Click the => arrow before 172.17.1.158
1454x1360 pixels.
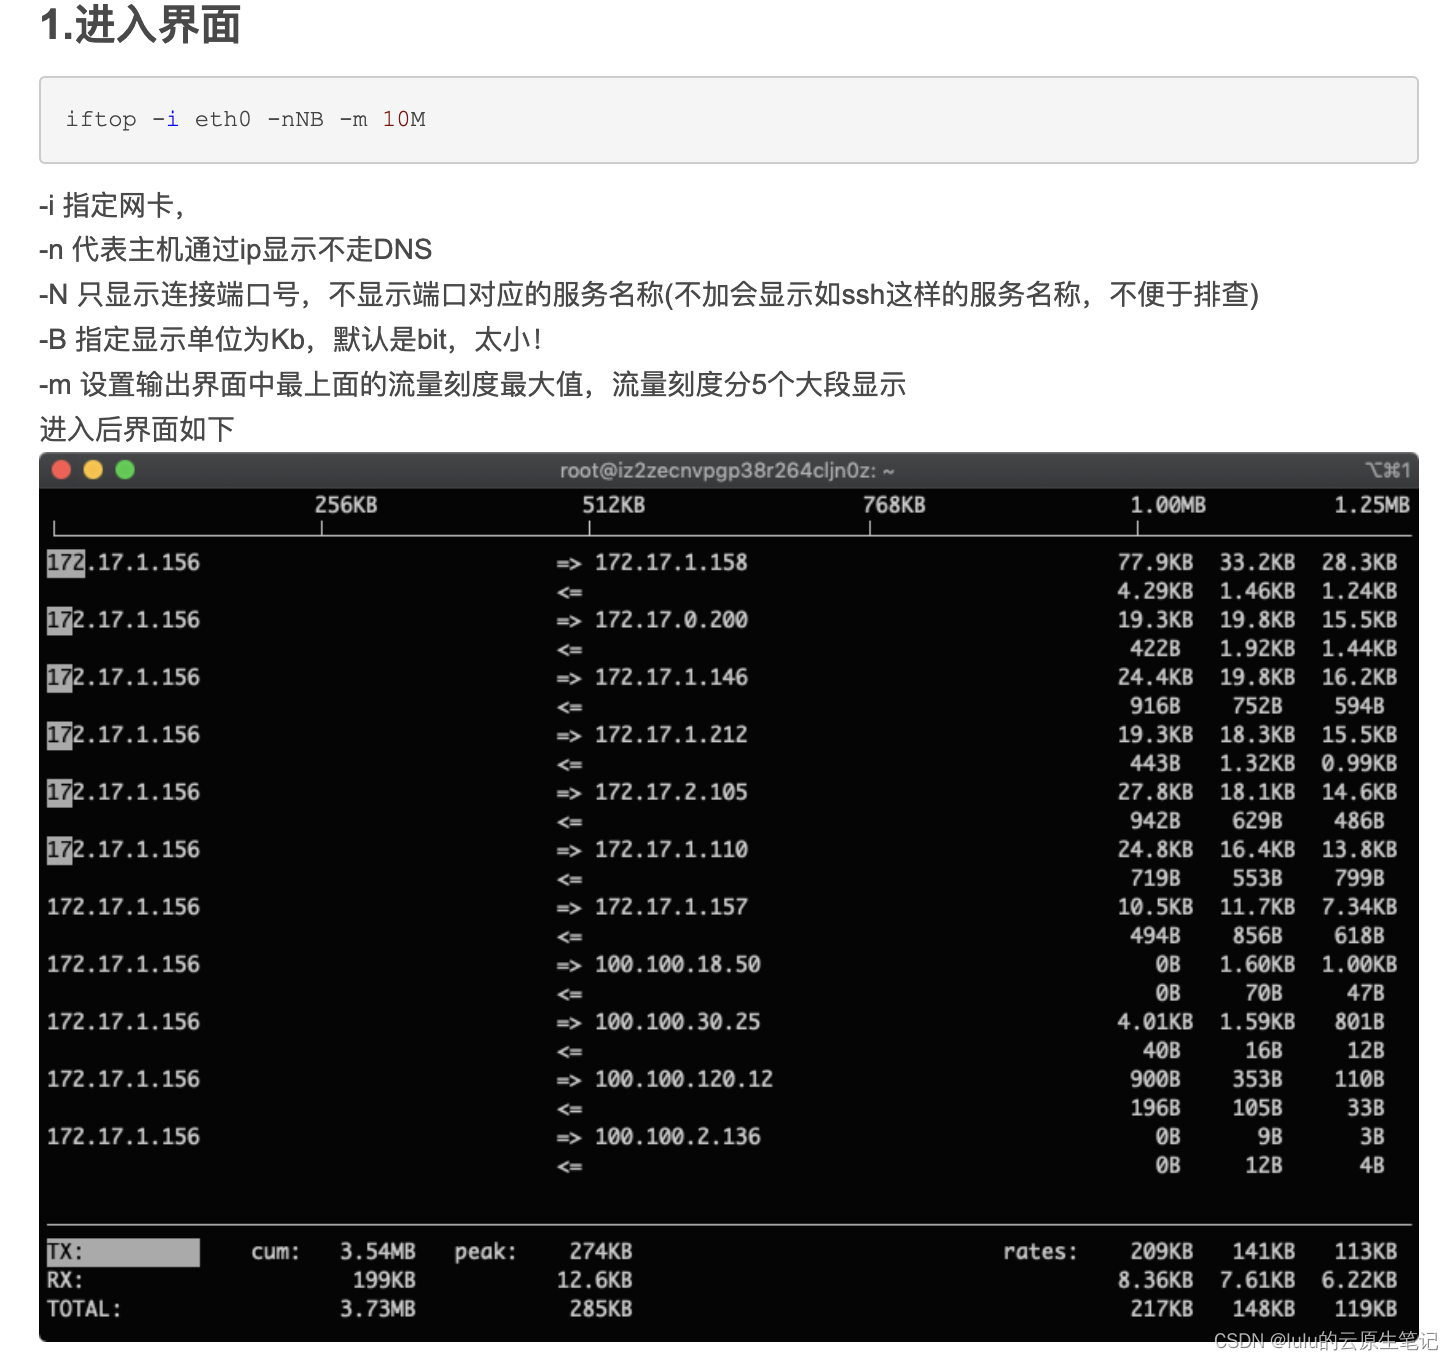click(x=569, y=563)
